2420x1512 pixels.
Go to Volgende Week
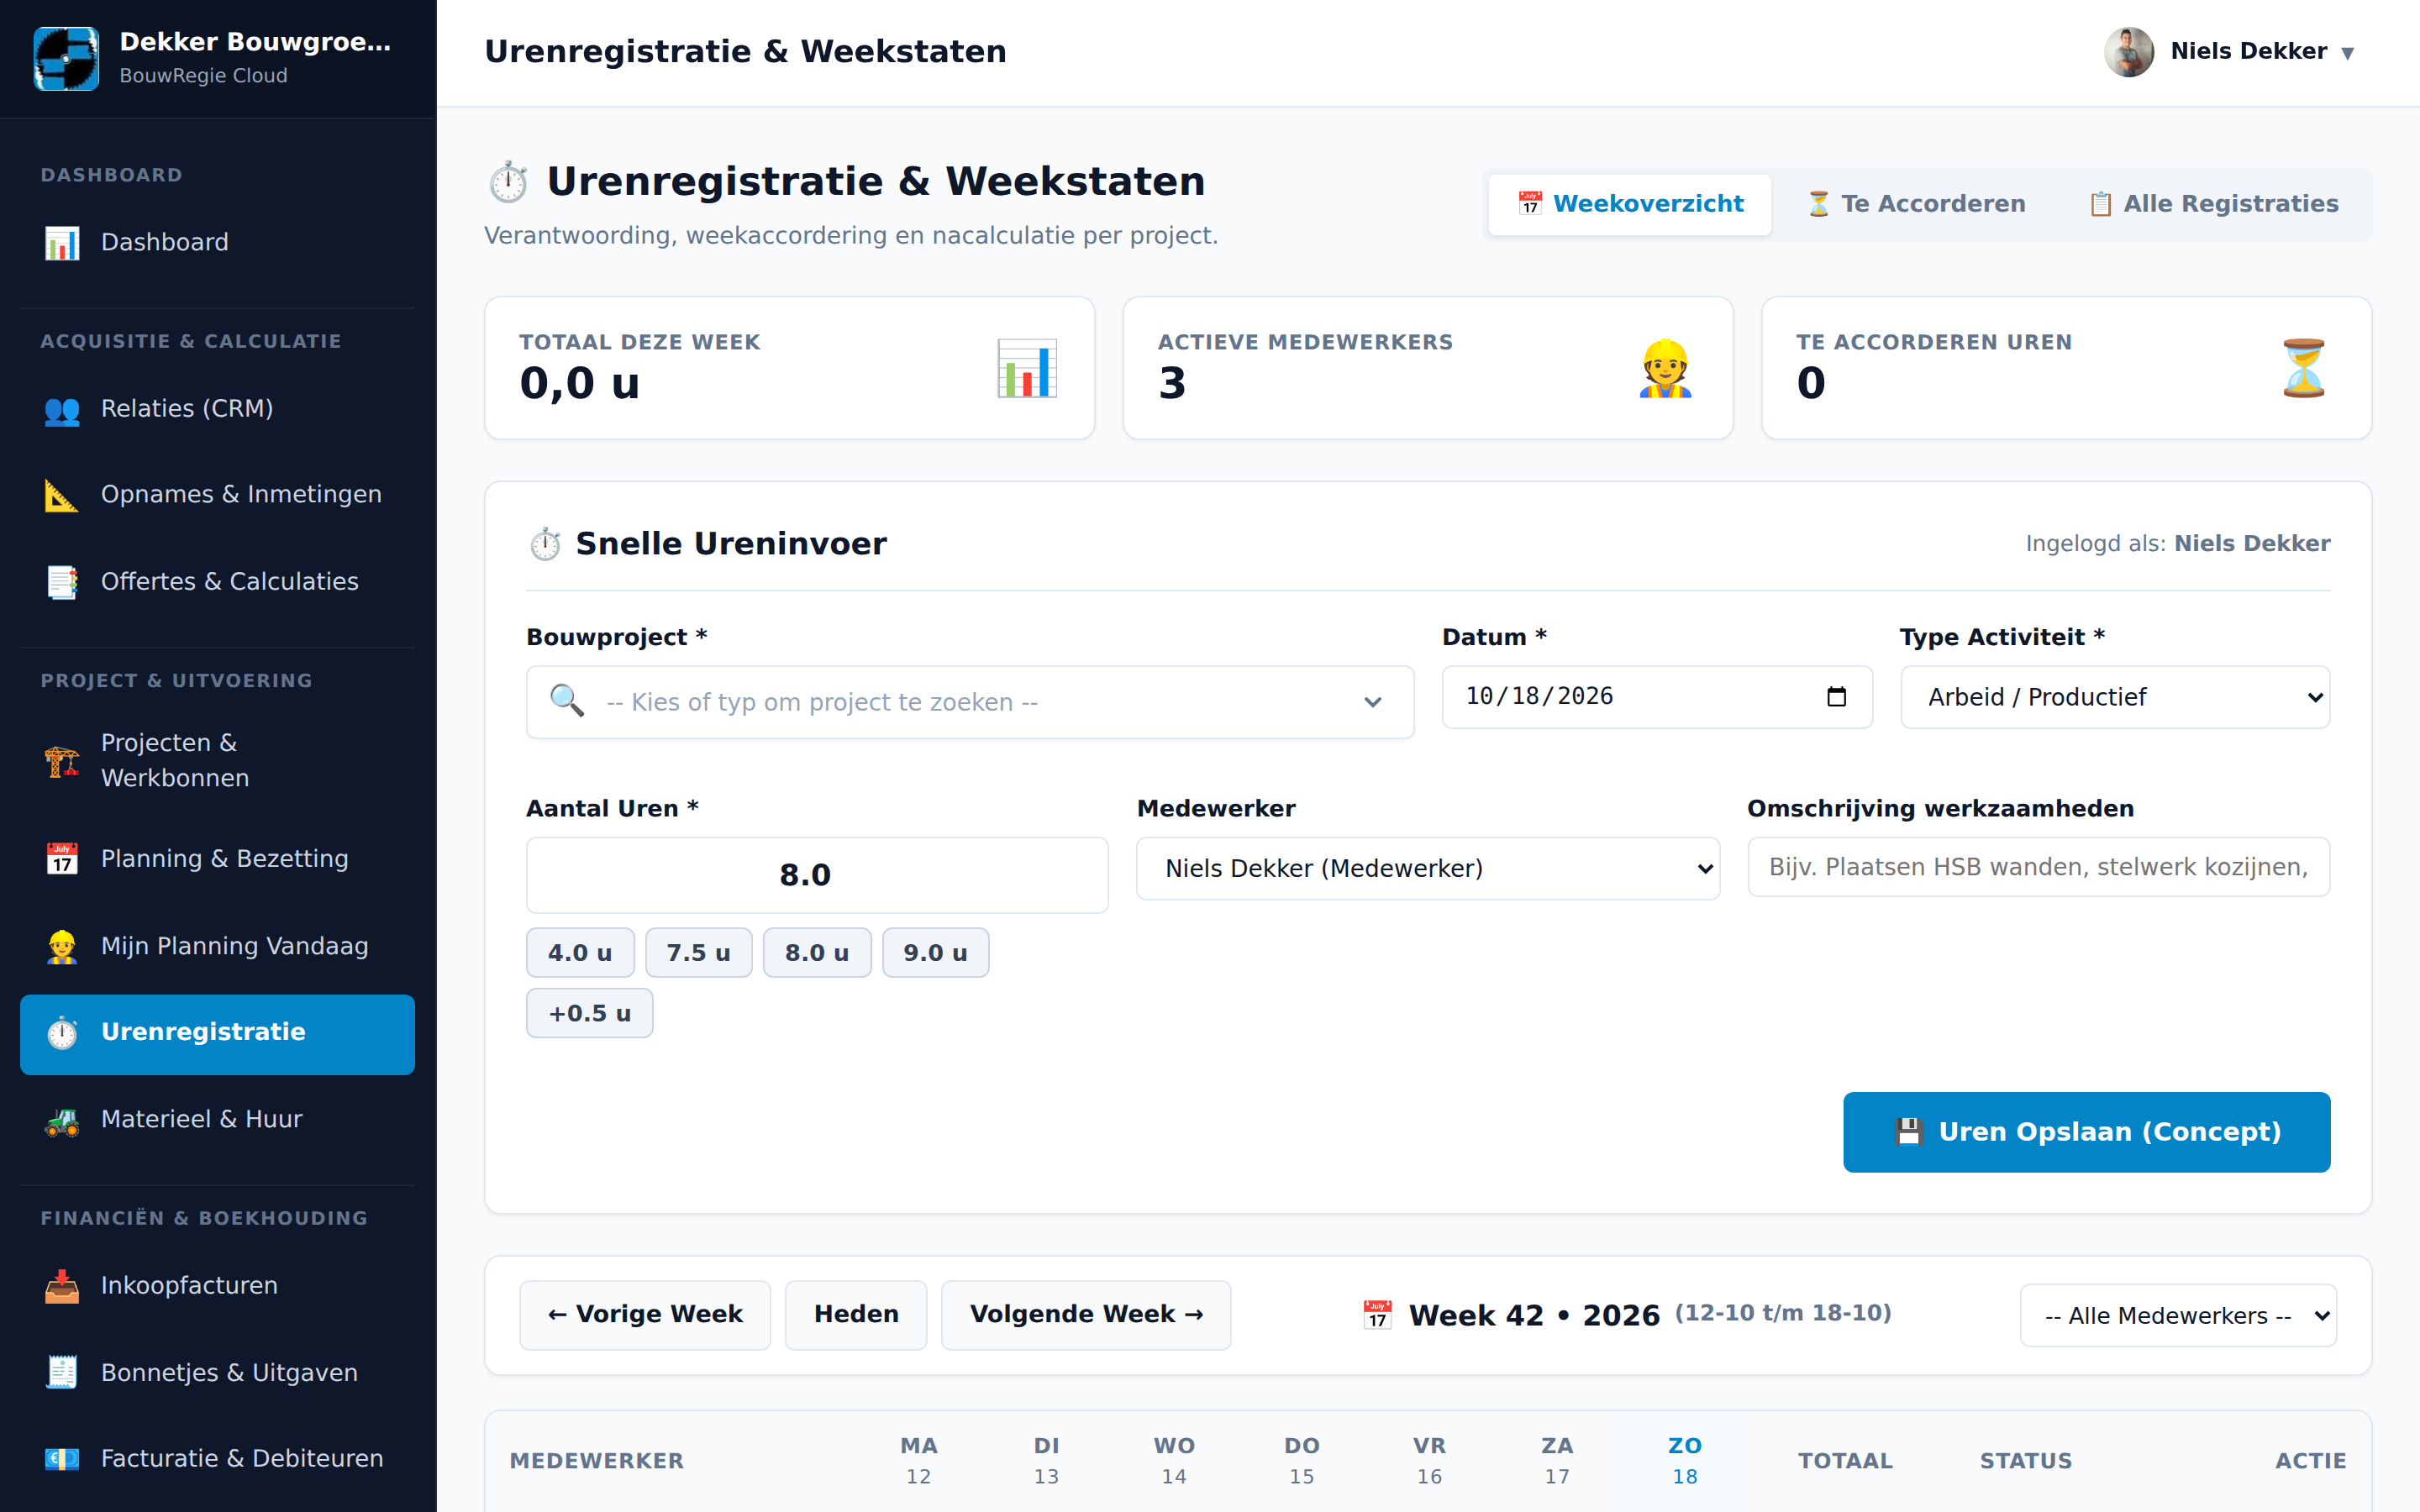pyautogui.click(x=1086, y=1315)
